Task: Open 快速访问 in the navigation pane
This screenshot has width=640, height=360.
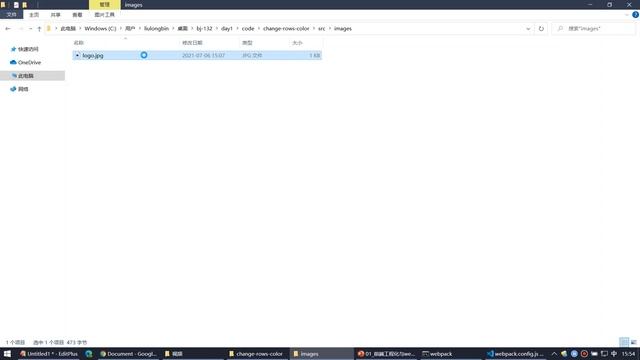Action: [x=28, y=49]
